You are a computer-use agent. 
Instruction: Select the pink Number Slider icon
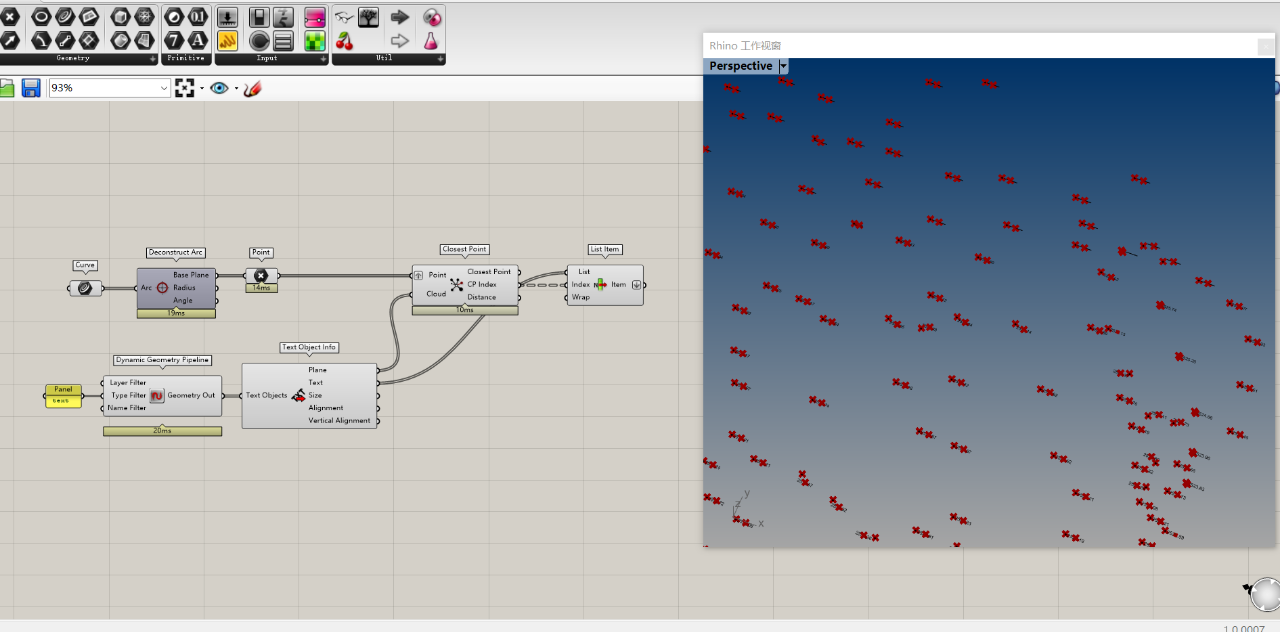pyautogui.click(x=315, y=17)
